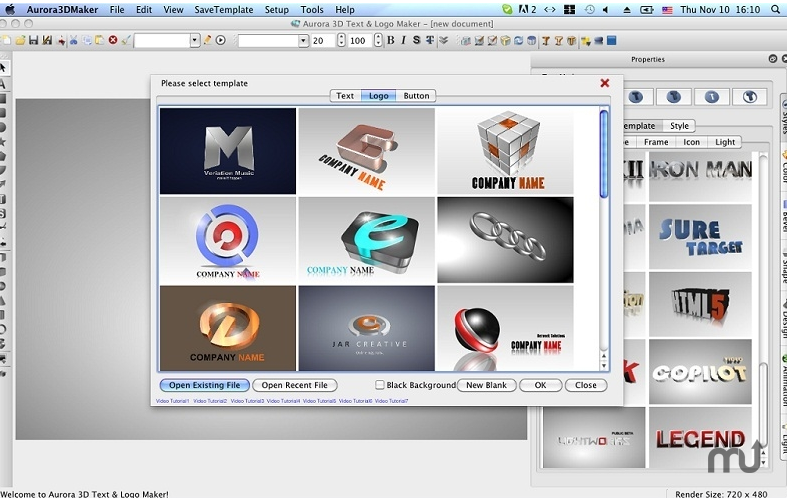787x498 pixels.
Task: Switch to the Button template tab
Action: pyautogui.click(x=416, y=95)
